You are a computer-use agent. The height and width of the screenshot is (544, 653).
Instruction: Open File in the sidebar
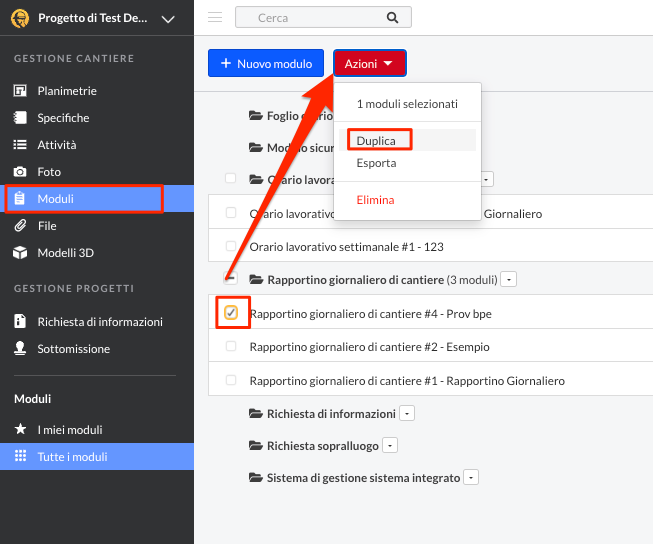tap(47, 226)
